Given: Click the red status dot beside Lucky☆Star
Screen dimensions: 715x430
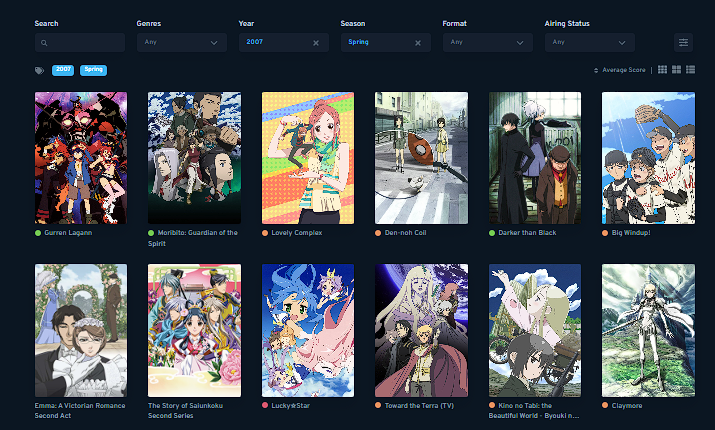Looking at the screenshot, I should pos(265,405).
